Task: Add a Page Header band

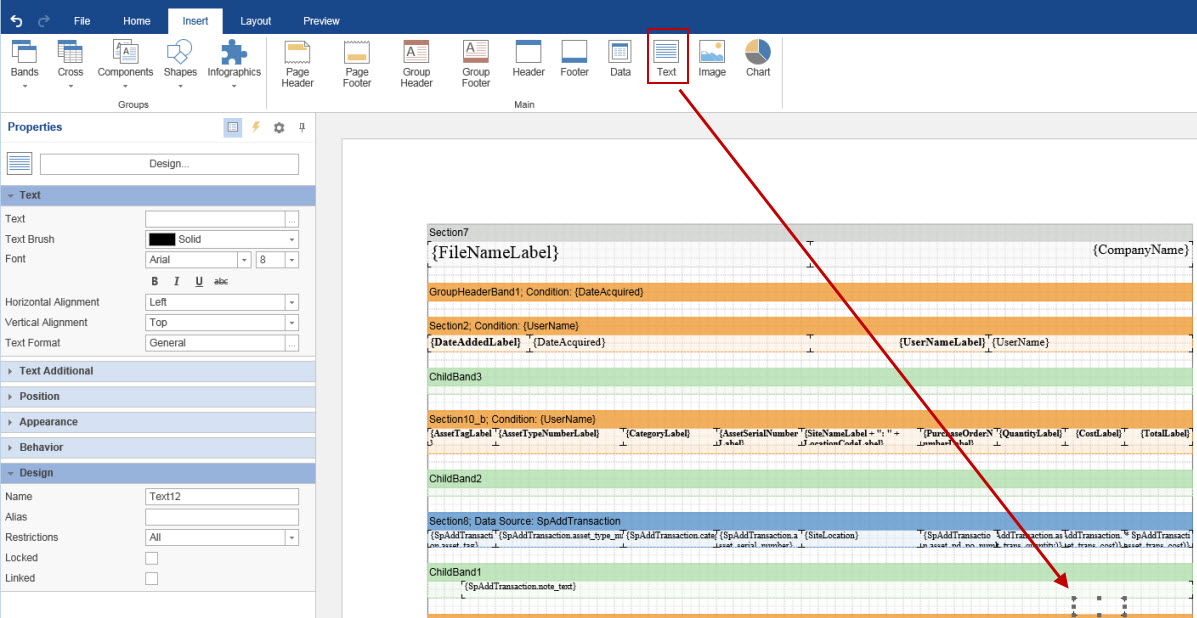Action: click(297, 63)
